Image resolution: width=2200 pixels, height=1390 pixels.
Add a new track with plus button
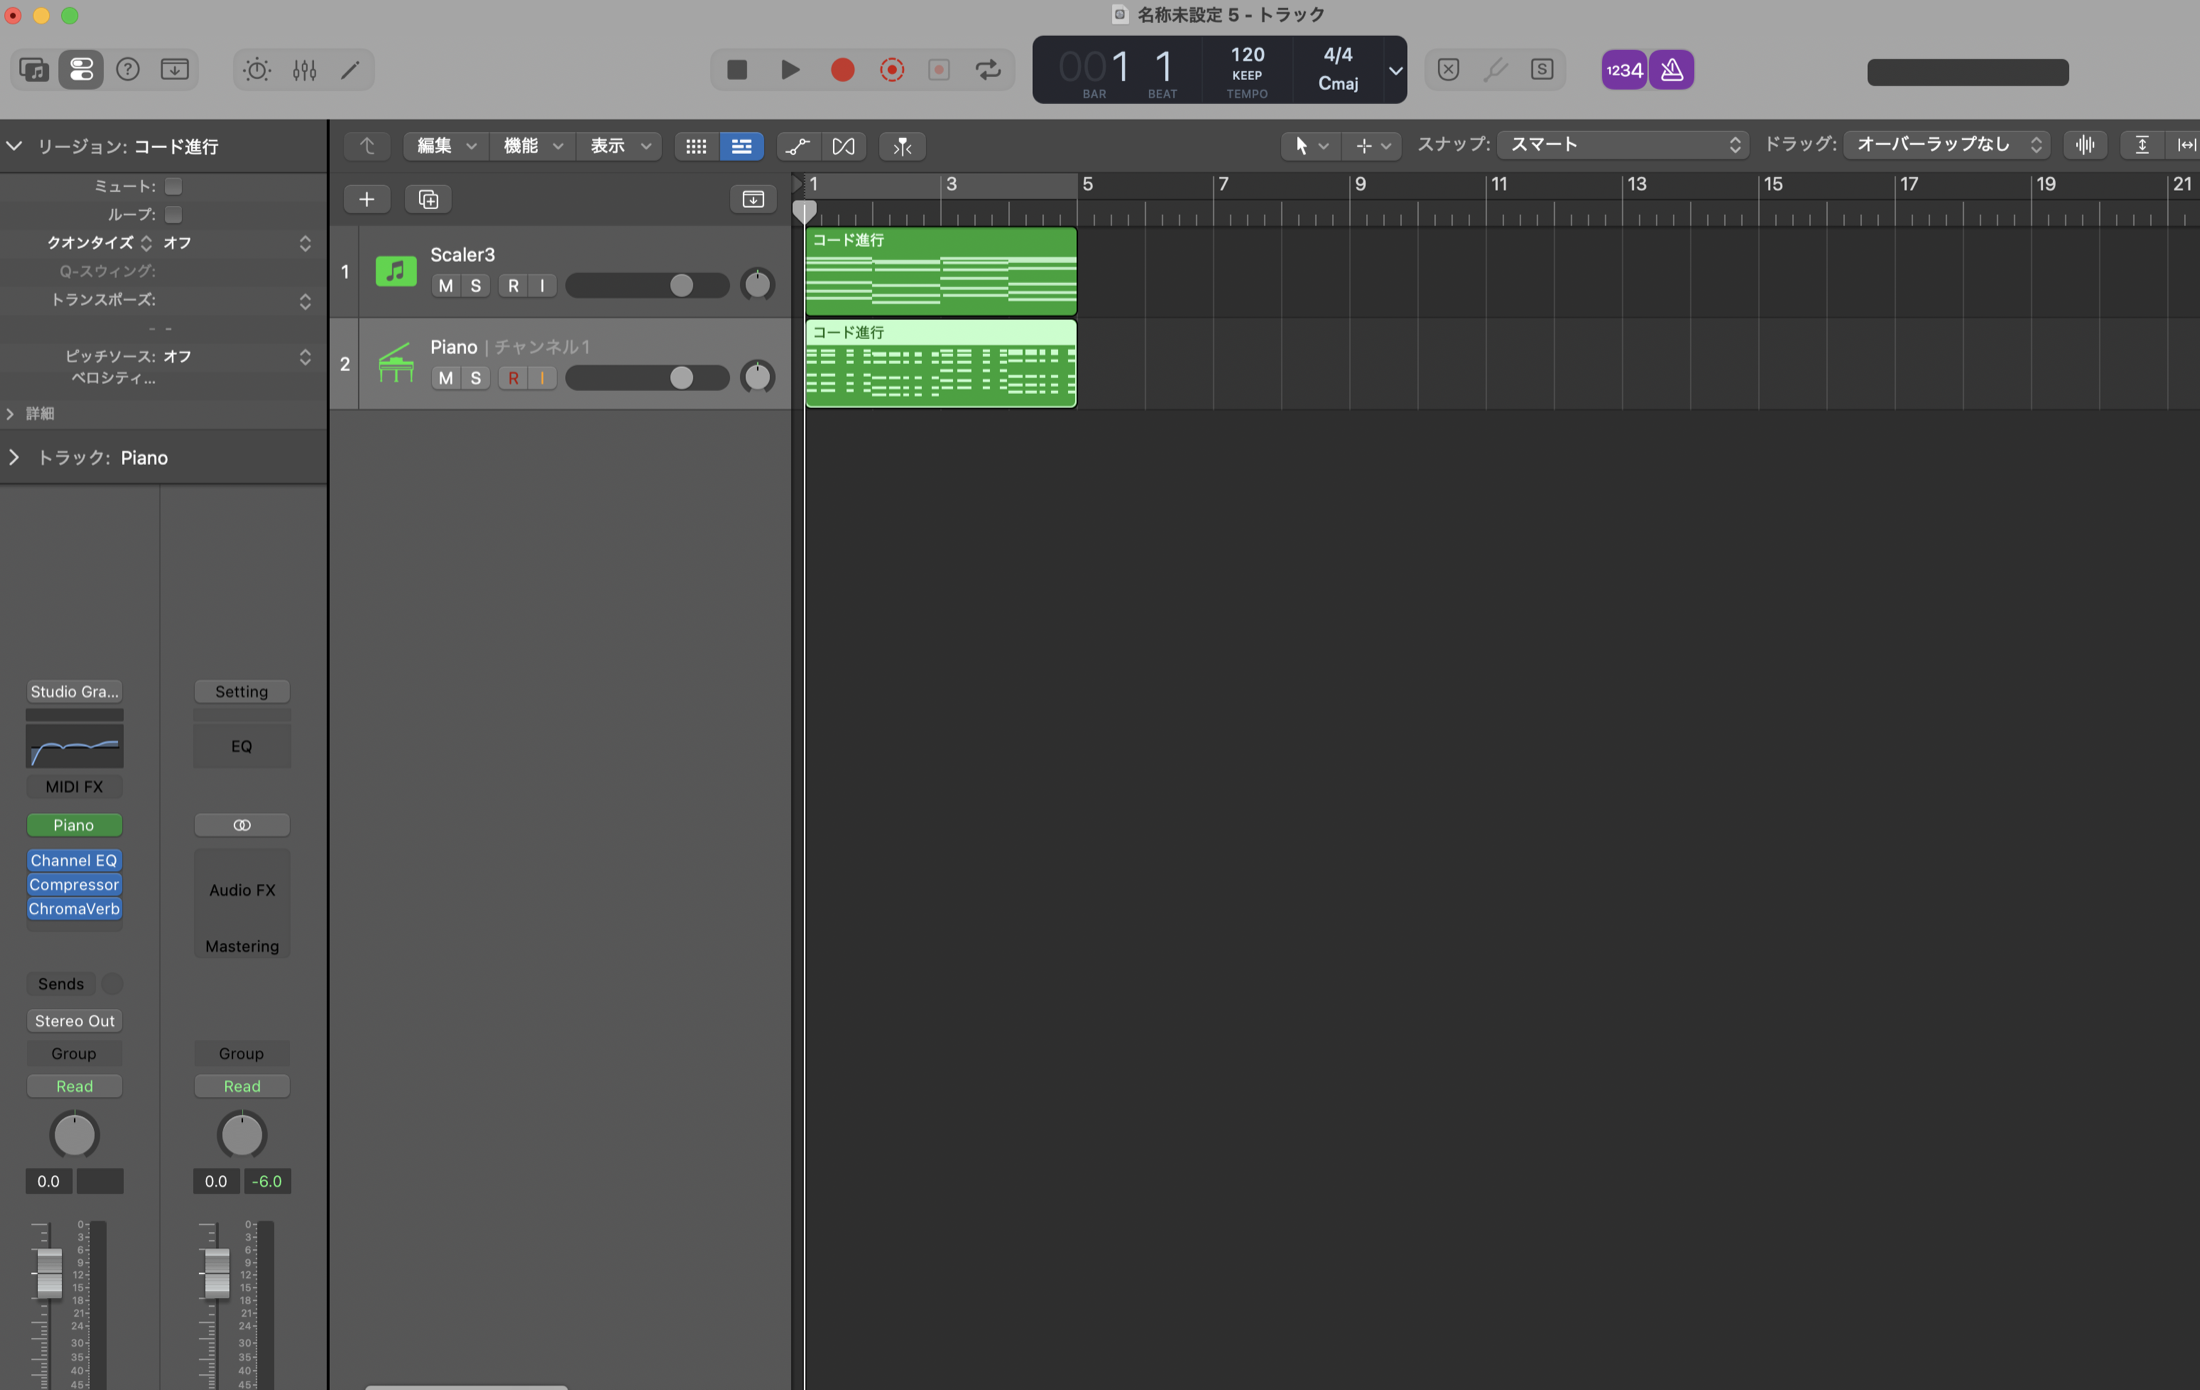pyautogui.click(x=367, y=199)
